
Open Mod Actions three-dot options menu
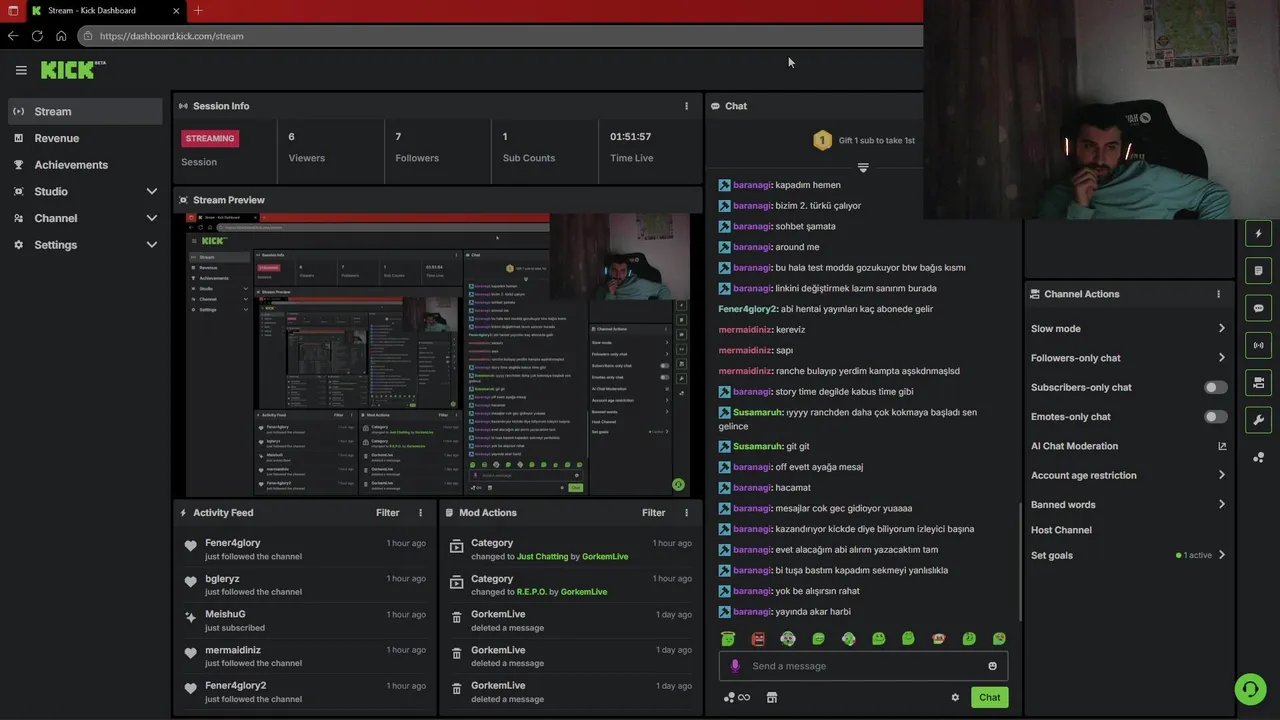(686, 513)
